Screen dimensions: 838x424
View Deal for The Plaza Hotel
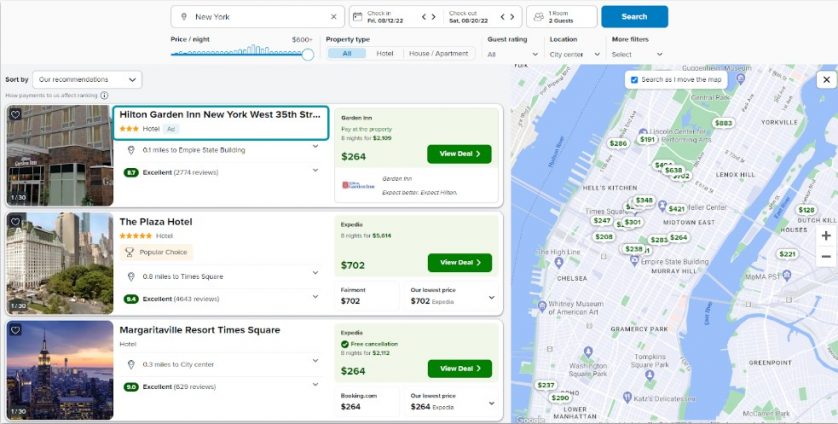click(460, 263)
